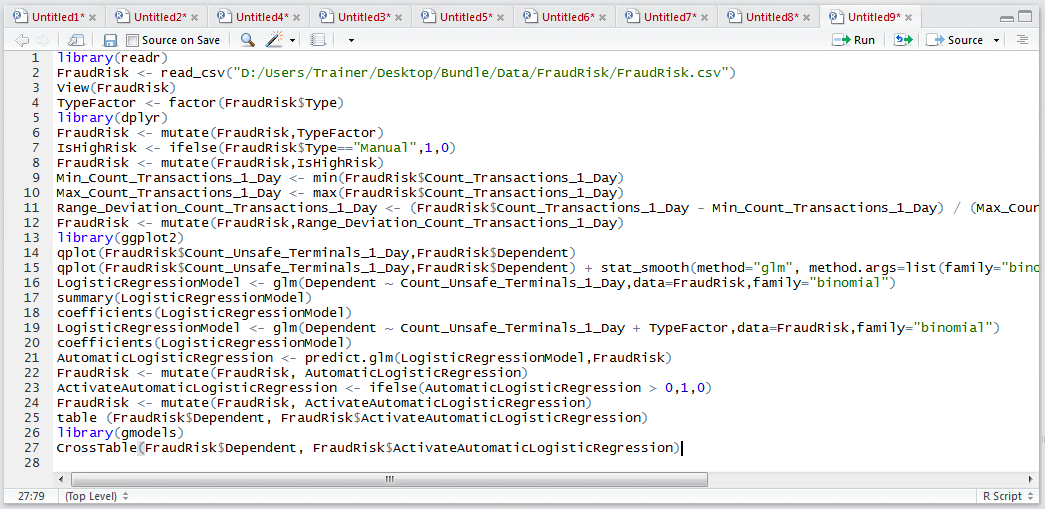Click CrossTable call on line 27
1045x509 pixels.
(369, 448)
